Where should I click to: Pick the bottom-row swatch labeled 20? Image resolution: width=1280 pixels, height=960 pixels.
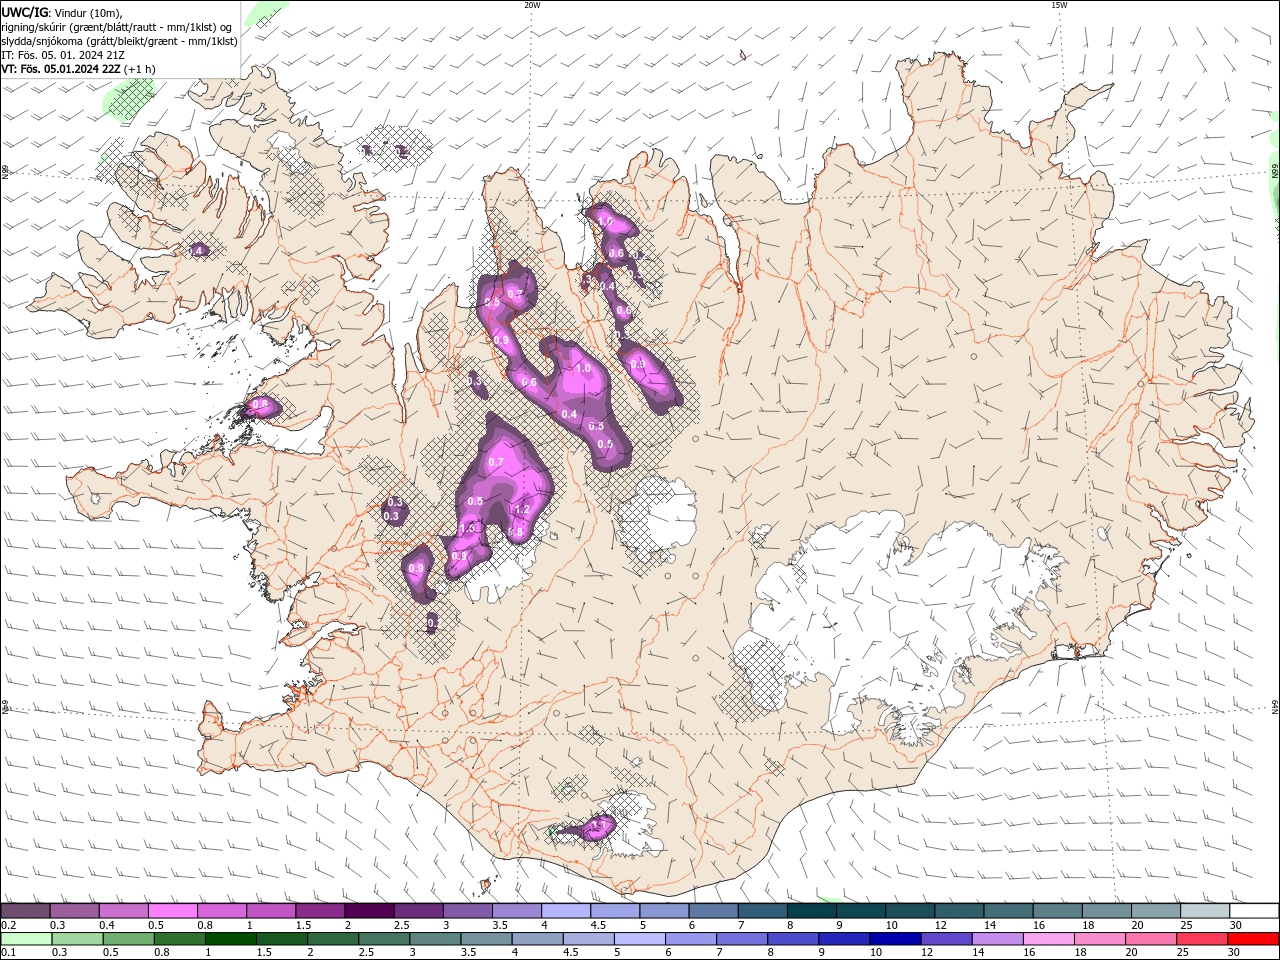(1152, 939)
